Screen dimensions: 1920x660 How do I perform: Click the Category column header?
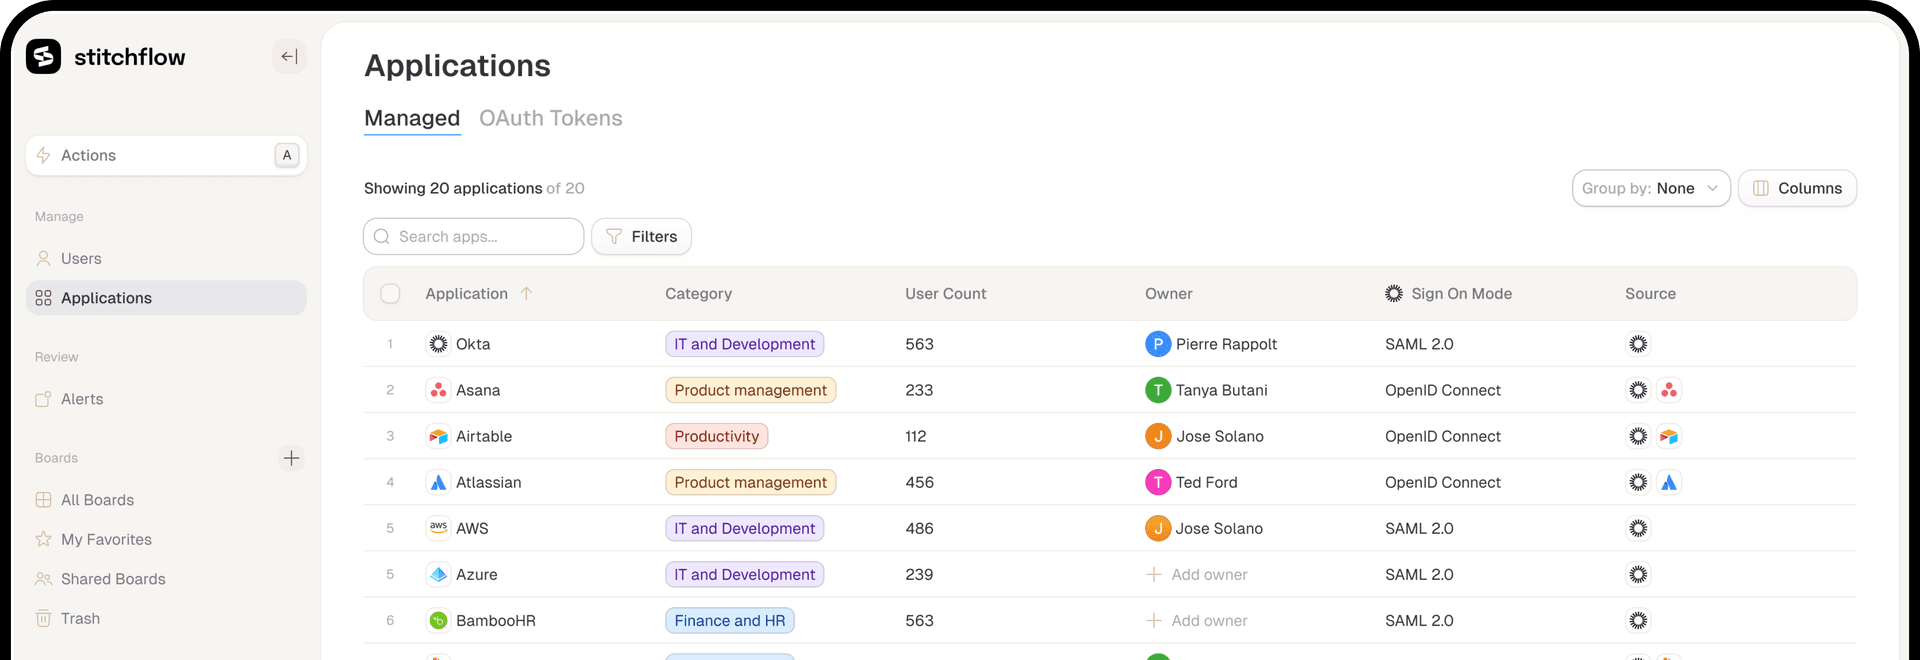coord(698,293)
